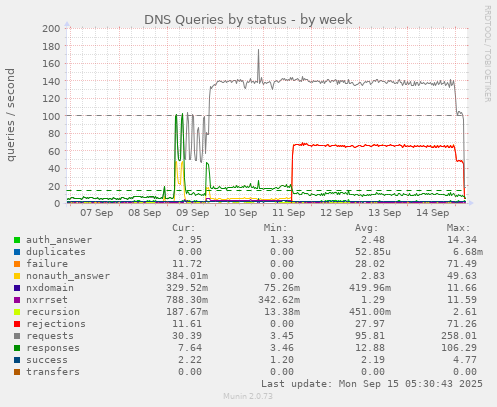This screenshot has width=497, height=407.
Task: Click the auth_answer green legend swatch
Action: [17, 240]
